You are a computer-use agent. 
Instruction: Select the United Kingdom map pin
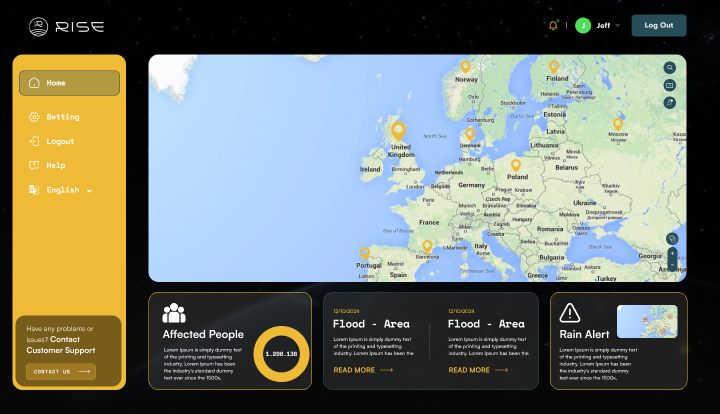click(x=398, y=130)
